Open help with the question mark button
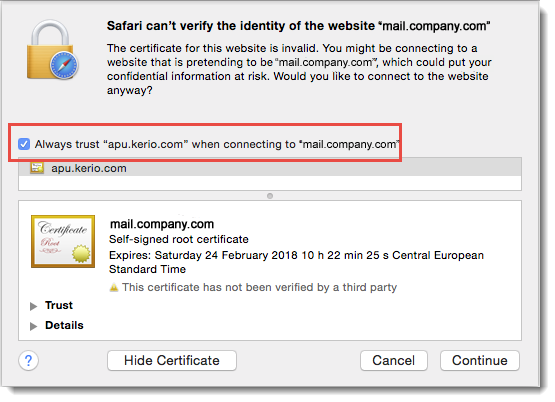 pos(28,361)
